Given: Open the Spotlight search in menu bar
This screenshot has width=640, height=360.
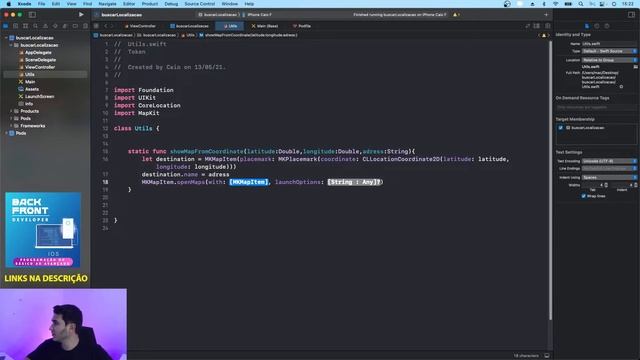Looking at the screenshot, I should click(580, 4).
